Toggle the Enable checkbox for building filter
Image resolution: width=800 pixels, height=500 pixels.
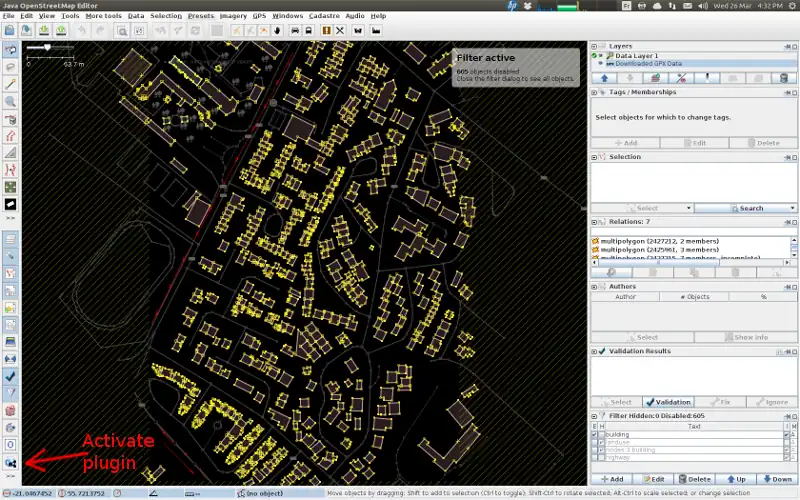coord(595,435)
